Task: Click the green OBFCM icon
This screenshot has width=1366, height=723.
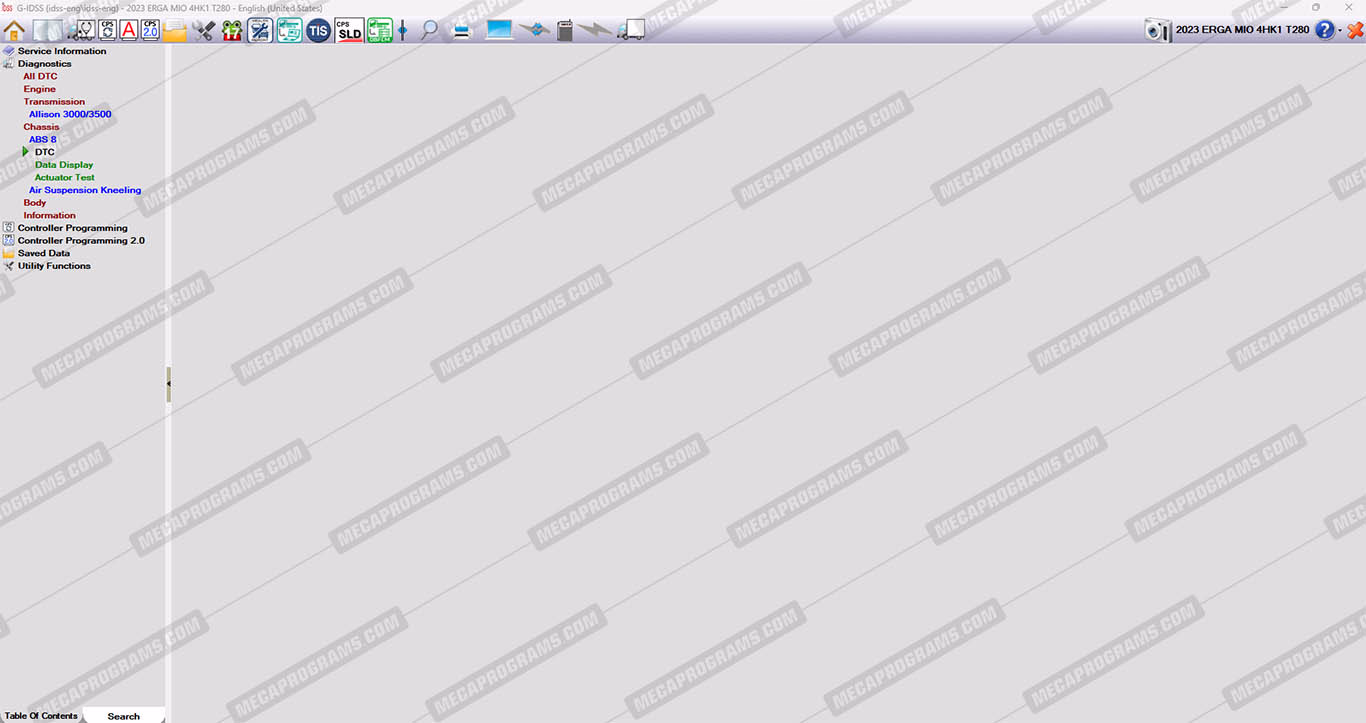Action: pos(380,30)
